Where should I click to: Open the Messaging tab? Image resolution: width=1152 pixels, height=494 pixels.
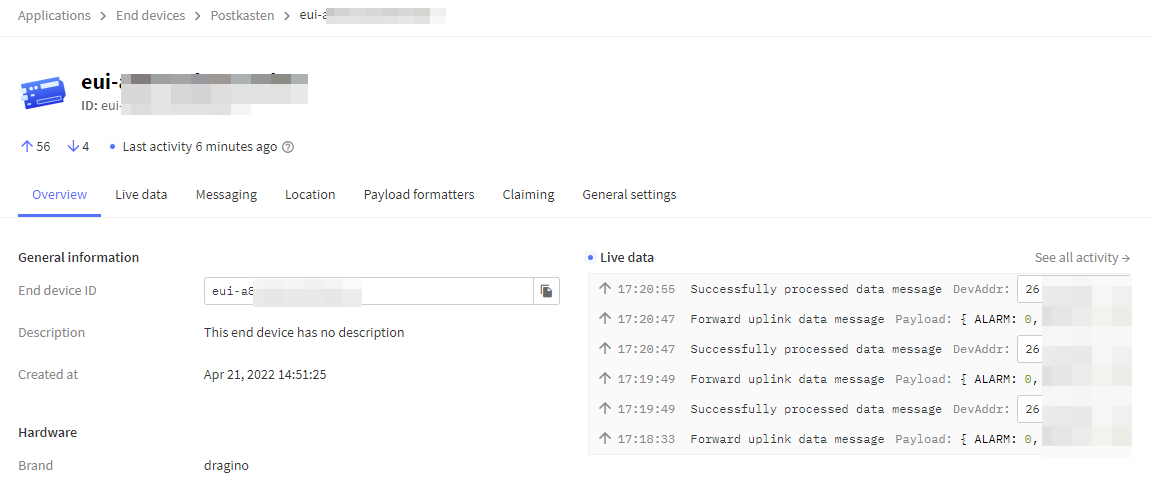click(x=226, y=195)
